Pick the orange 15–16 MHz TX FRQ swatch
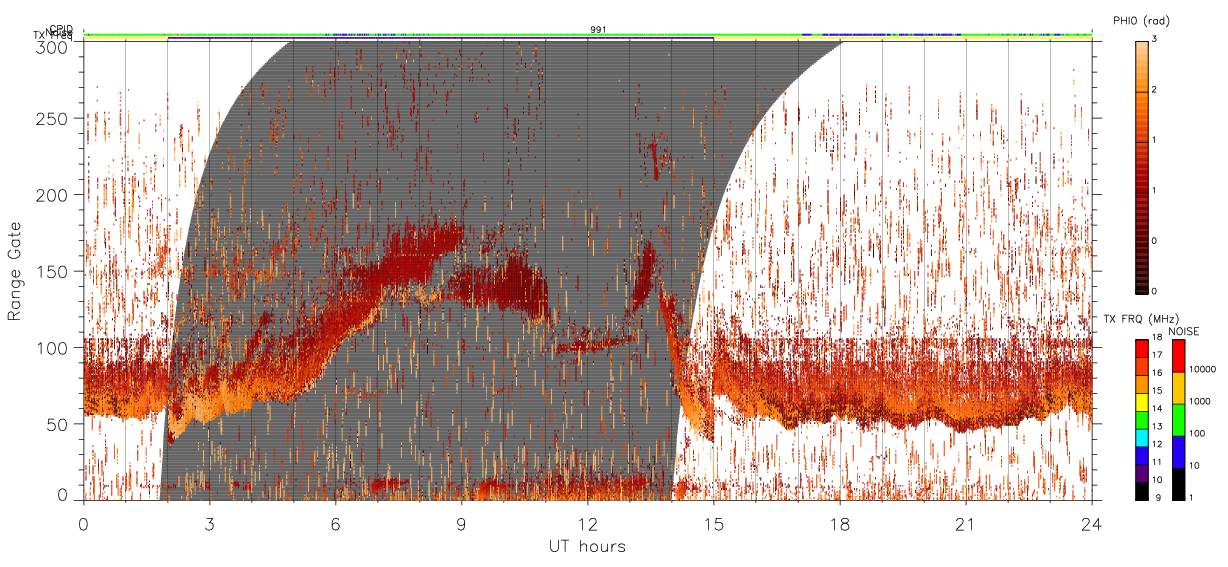1228x567 pixels. point(1141,385)
